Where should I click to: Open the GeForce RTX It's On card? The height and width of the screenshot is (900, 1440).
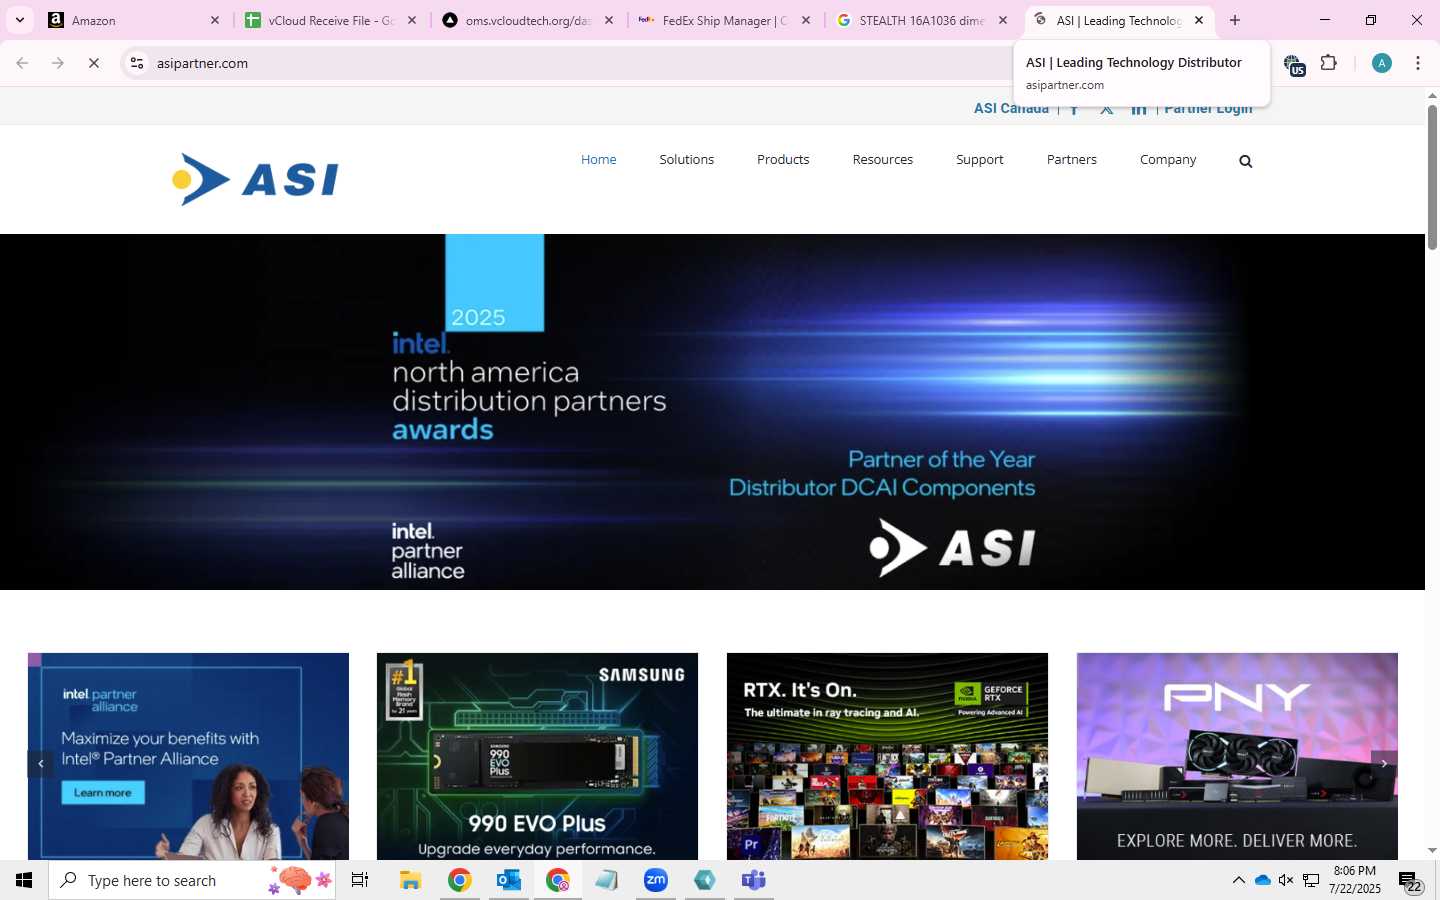pyautogui.click(x=887, y=757)
